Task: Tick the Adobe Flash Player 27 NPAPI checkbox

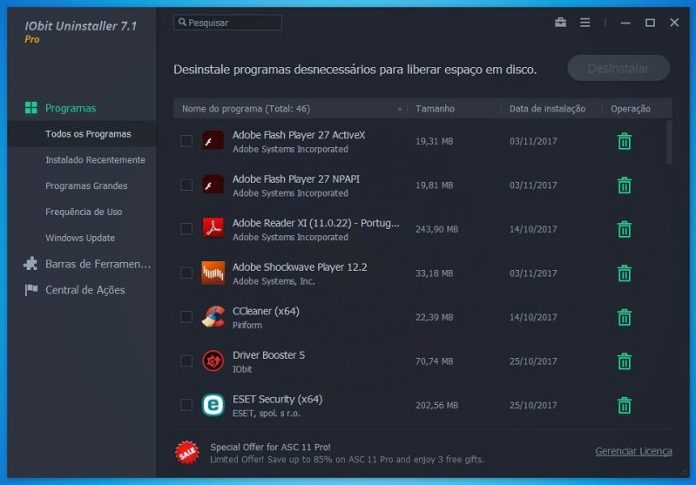Action: click(x=186, y=185)
